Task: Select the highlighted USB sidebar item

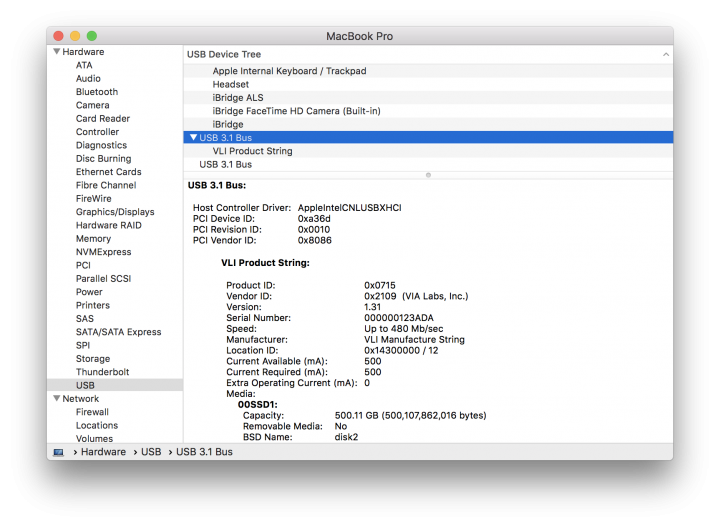Action: click(x=115, y=385)
